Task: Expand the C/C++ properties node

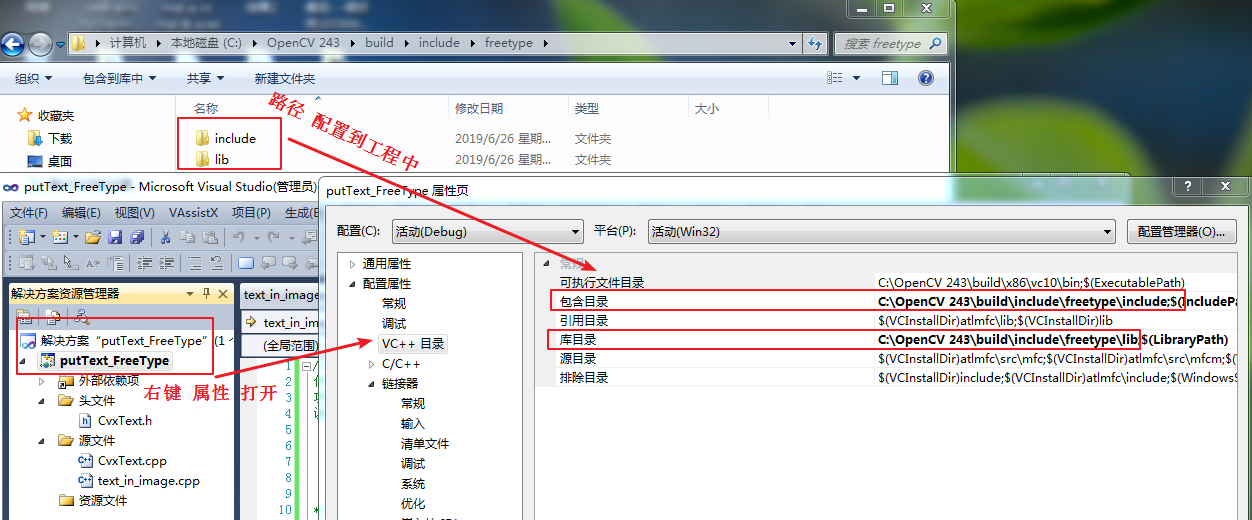Action: 372,364
